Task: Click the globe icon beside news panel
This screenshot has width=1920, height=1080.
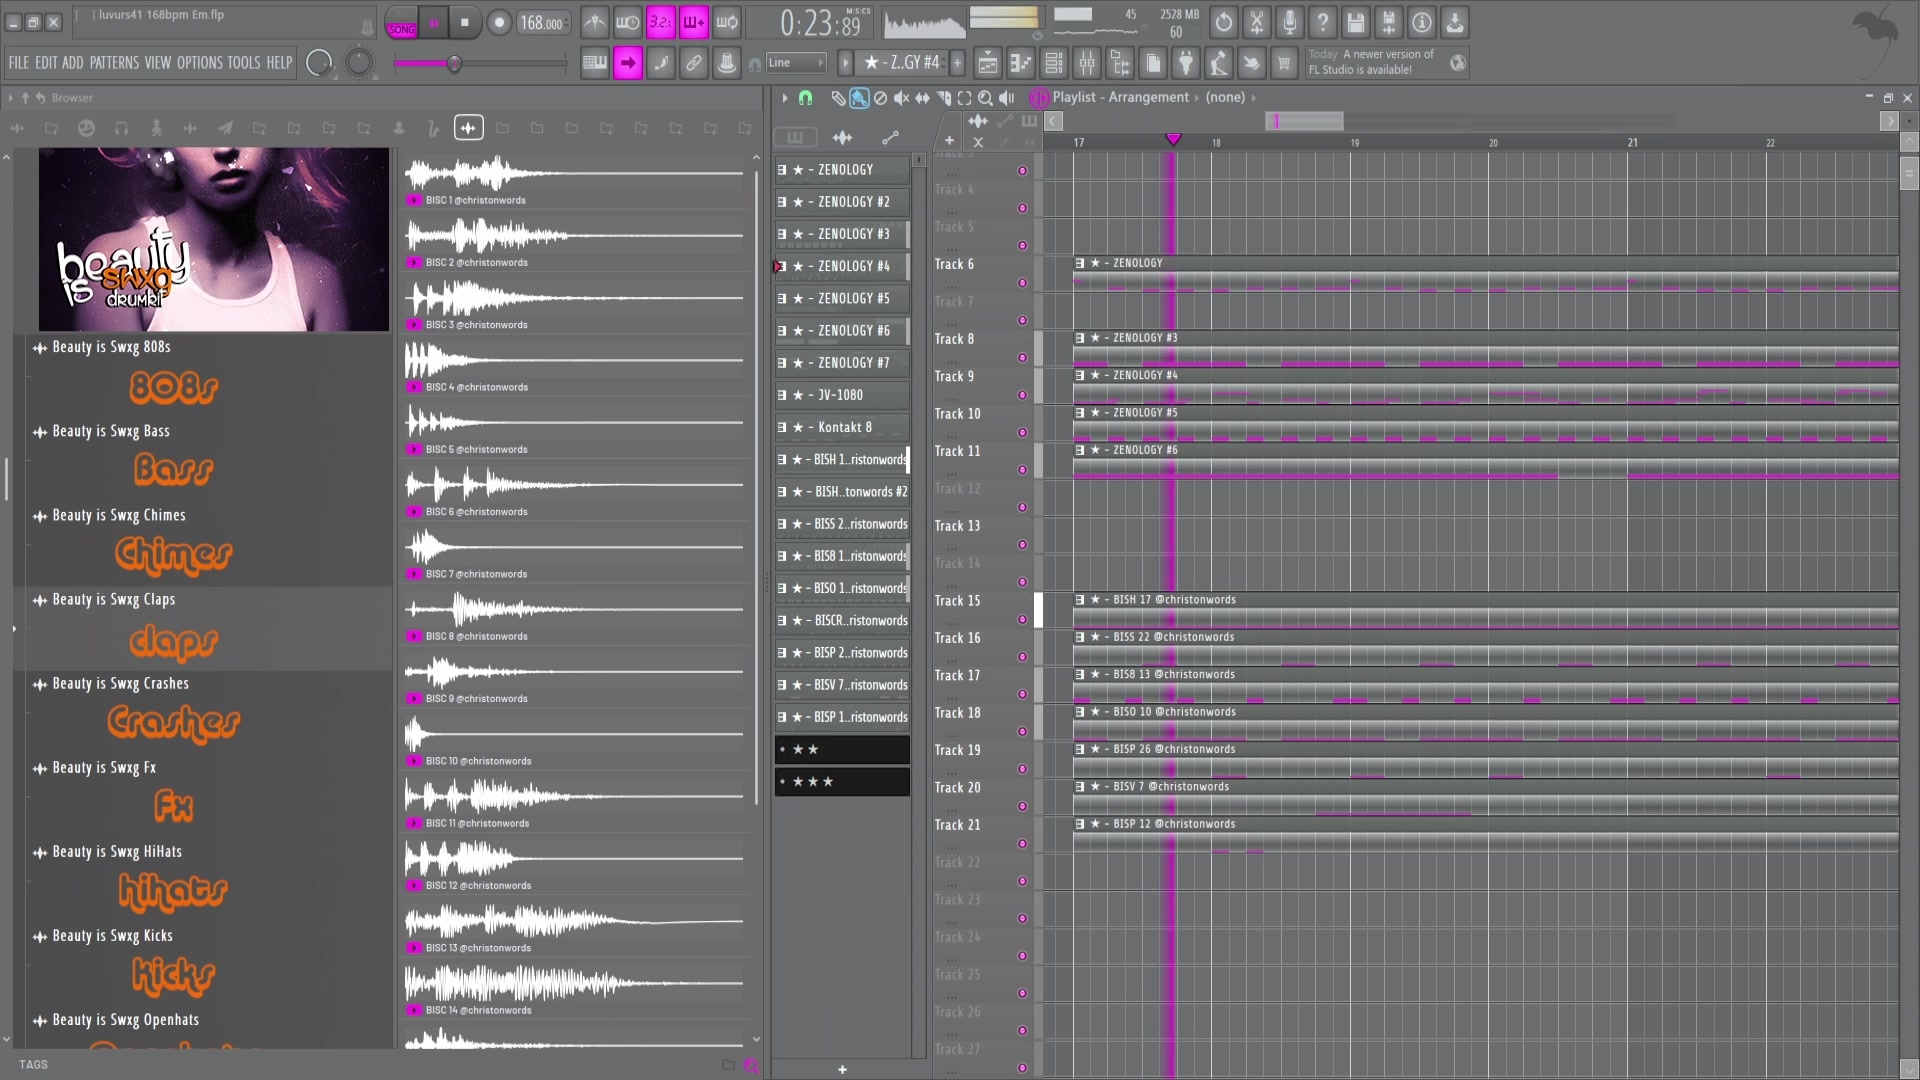Action: (x=1458, y=64)
